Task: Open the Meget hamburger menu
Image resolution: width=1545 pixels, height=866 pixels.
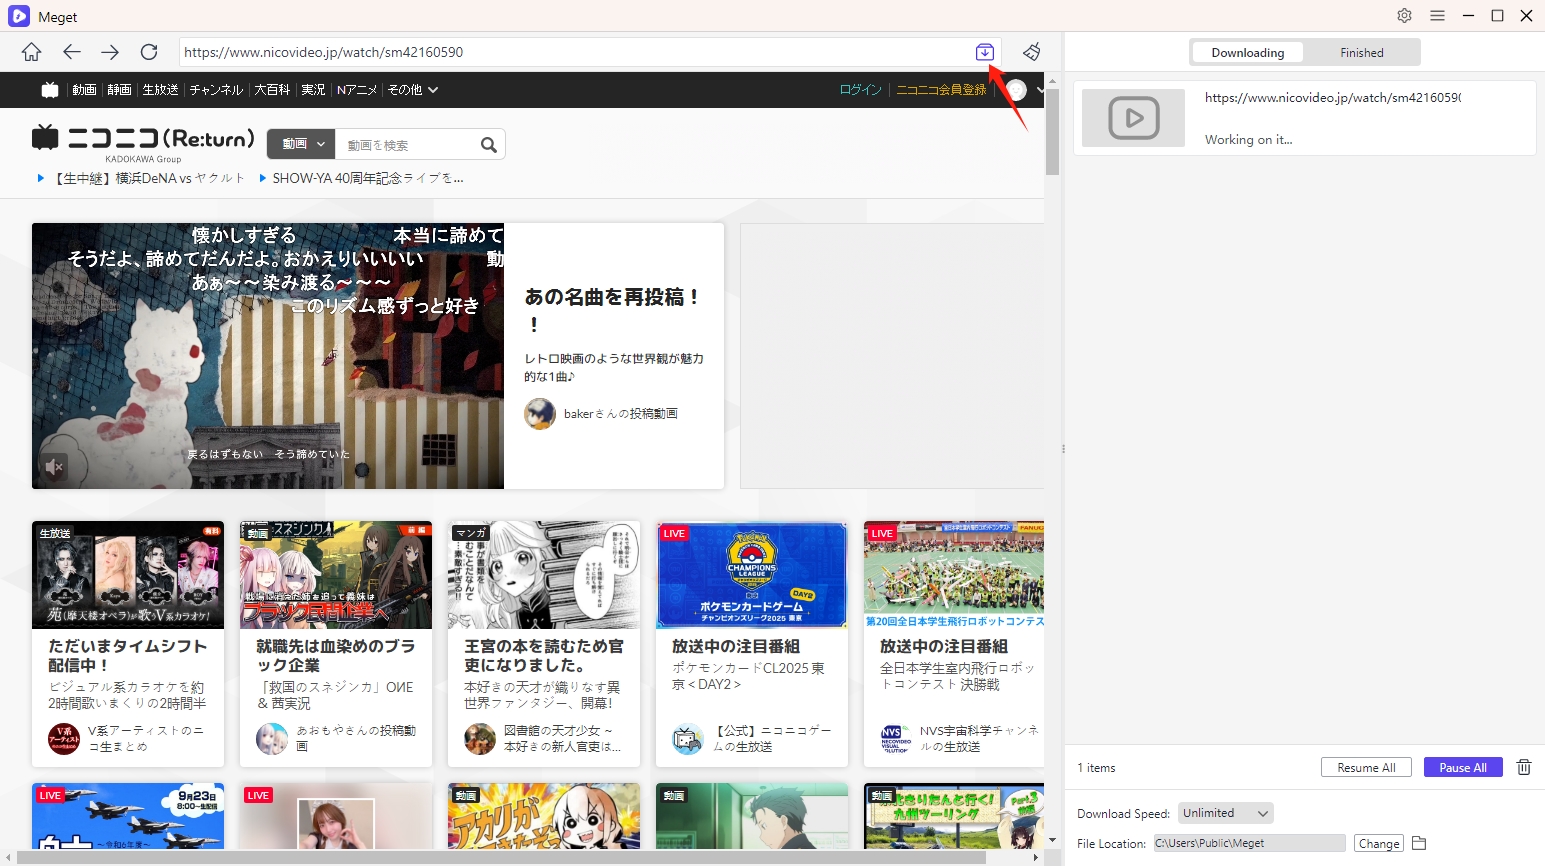Action: click(1437, 16)
